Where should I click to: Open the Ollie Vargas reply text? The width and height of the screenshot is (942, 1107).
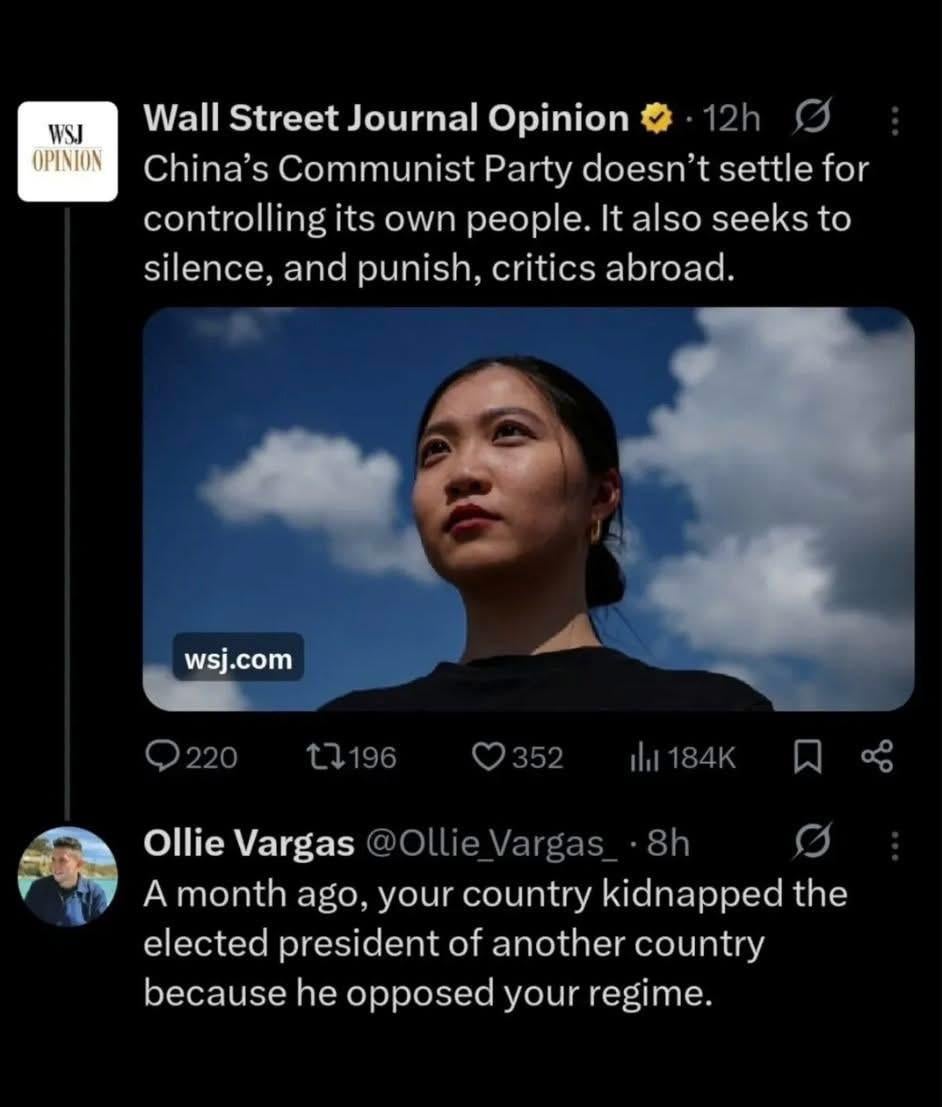pyautogui.click(x=495, y=943)
